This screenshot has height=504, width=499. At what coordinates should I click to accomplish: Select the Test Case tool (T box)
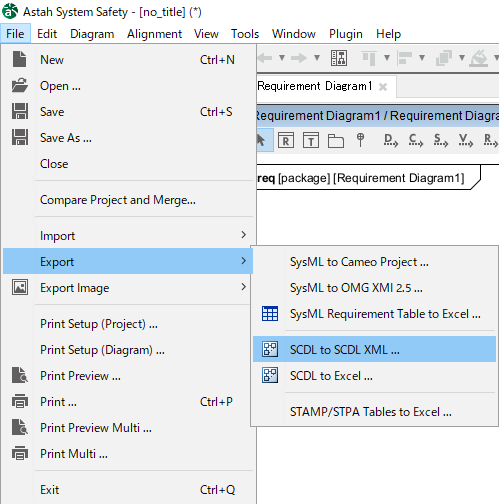[311, 140]
